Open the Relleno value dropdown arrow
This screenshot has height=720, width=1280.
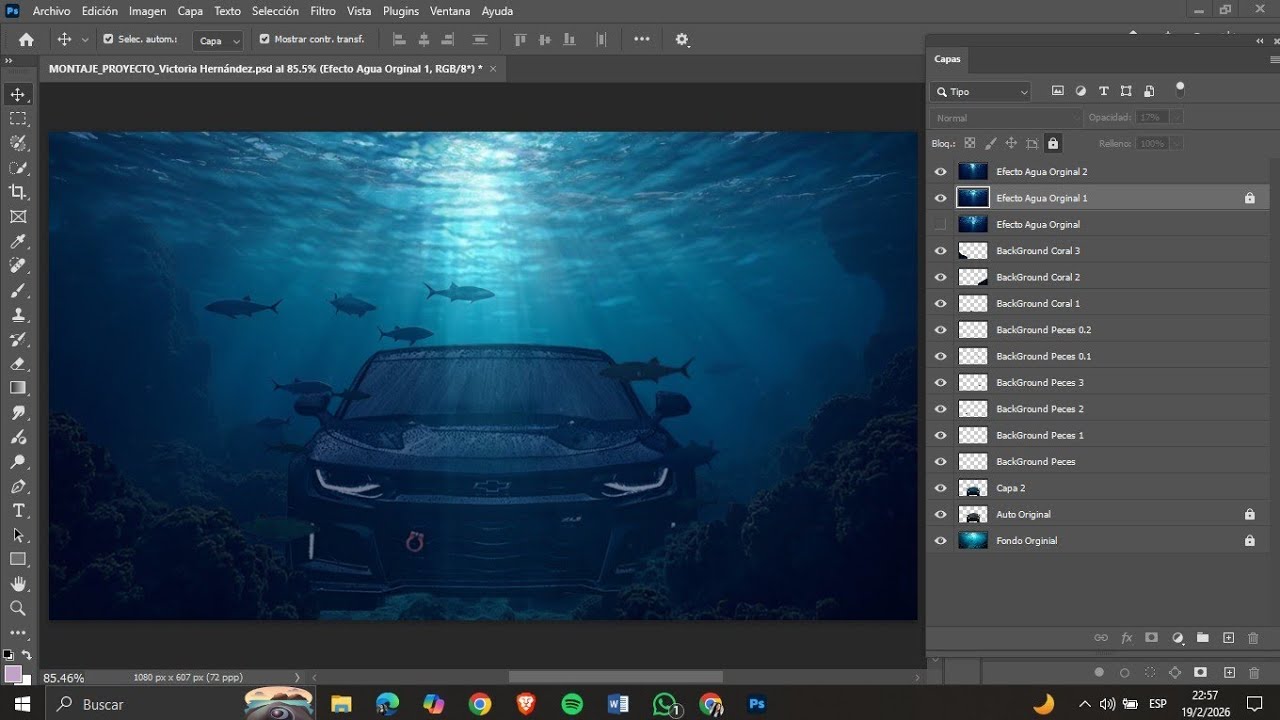[x=1176, y=144]
